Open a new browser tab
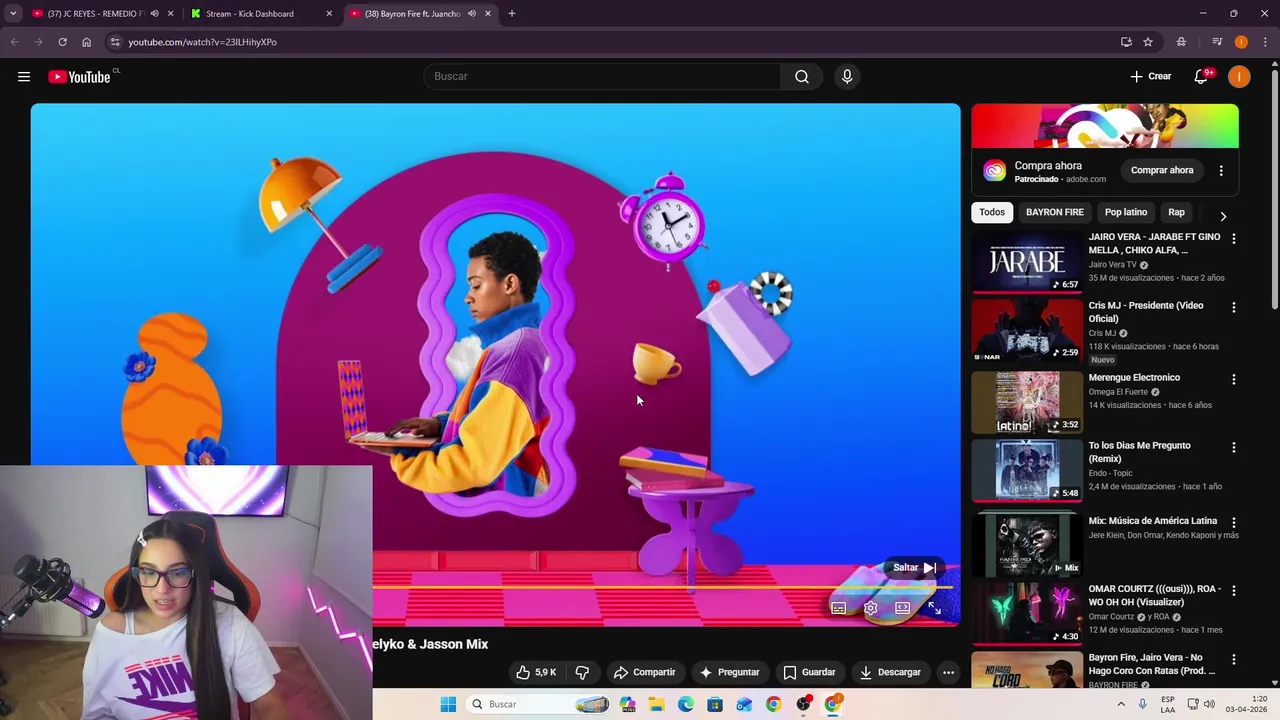 click(x=511, y=14)
